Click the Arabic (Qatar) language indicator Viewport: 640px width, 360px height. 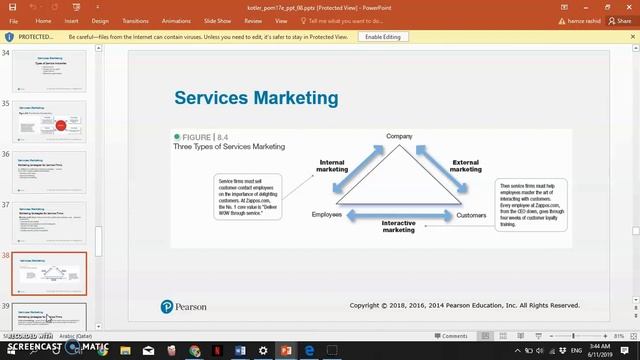pos(76,336)
